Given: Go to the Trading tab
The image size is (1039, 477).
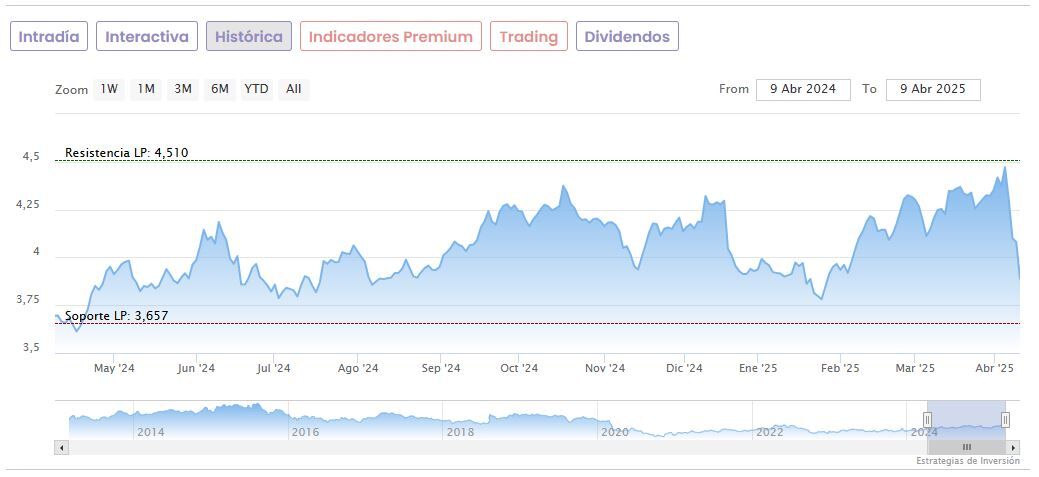Looking at the screenshot, I should (x=529, y=37).
